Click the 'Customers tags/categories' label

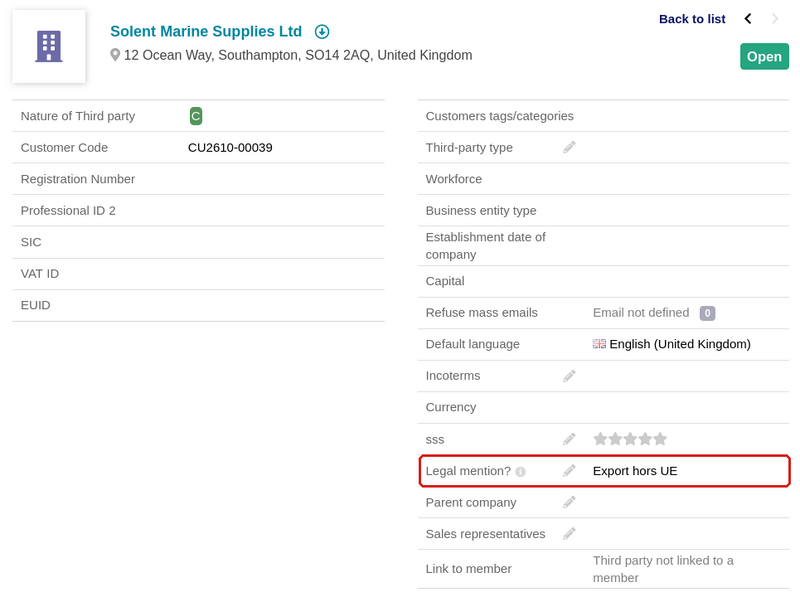(x=499, y=116)
